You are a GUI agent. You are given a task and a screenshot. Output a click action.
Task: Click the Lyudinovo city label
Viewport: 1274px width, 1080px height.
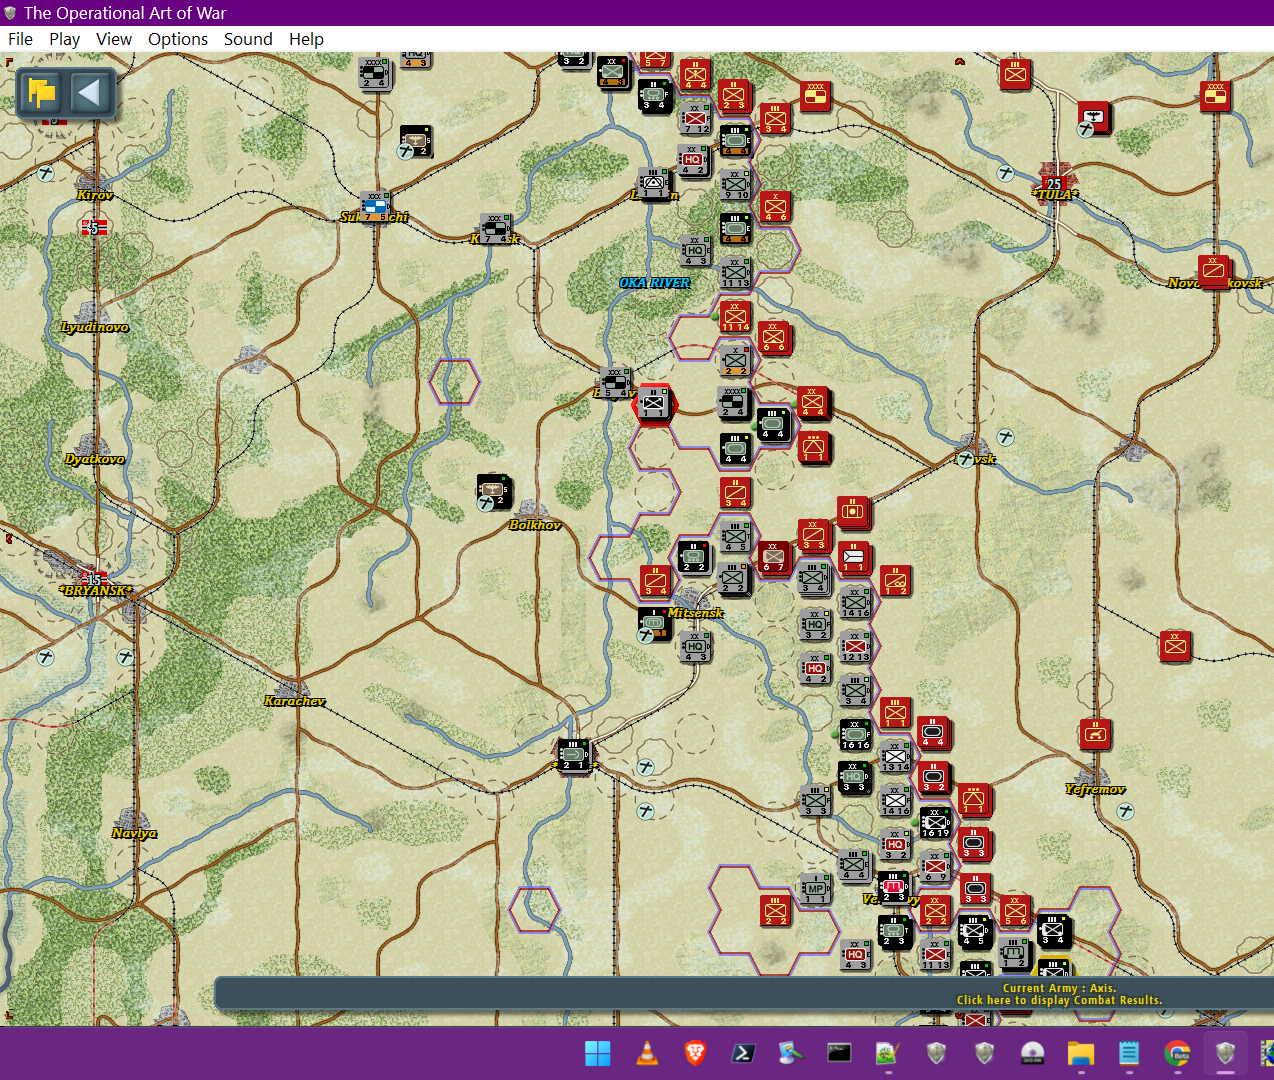click(95, 327)
